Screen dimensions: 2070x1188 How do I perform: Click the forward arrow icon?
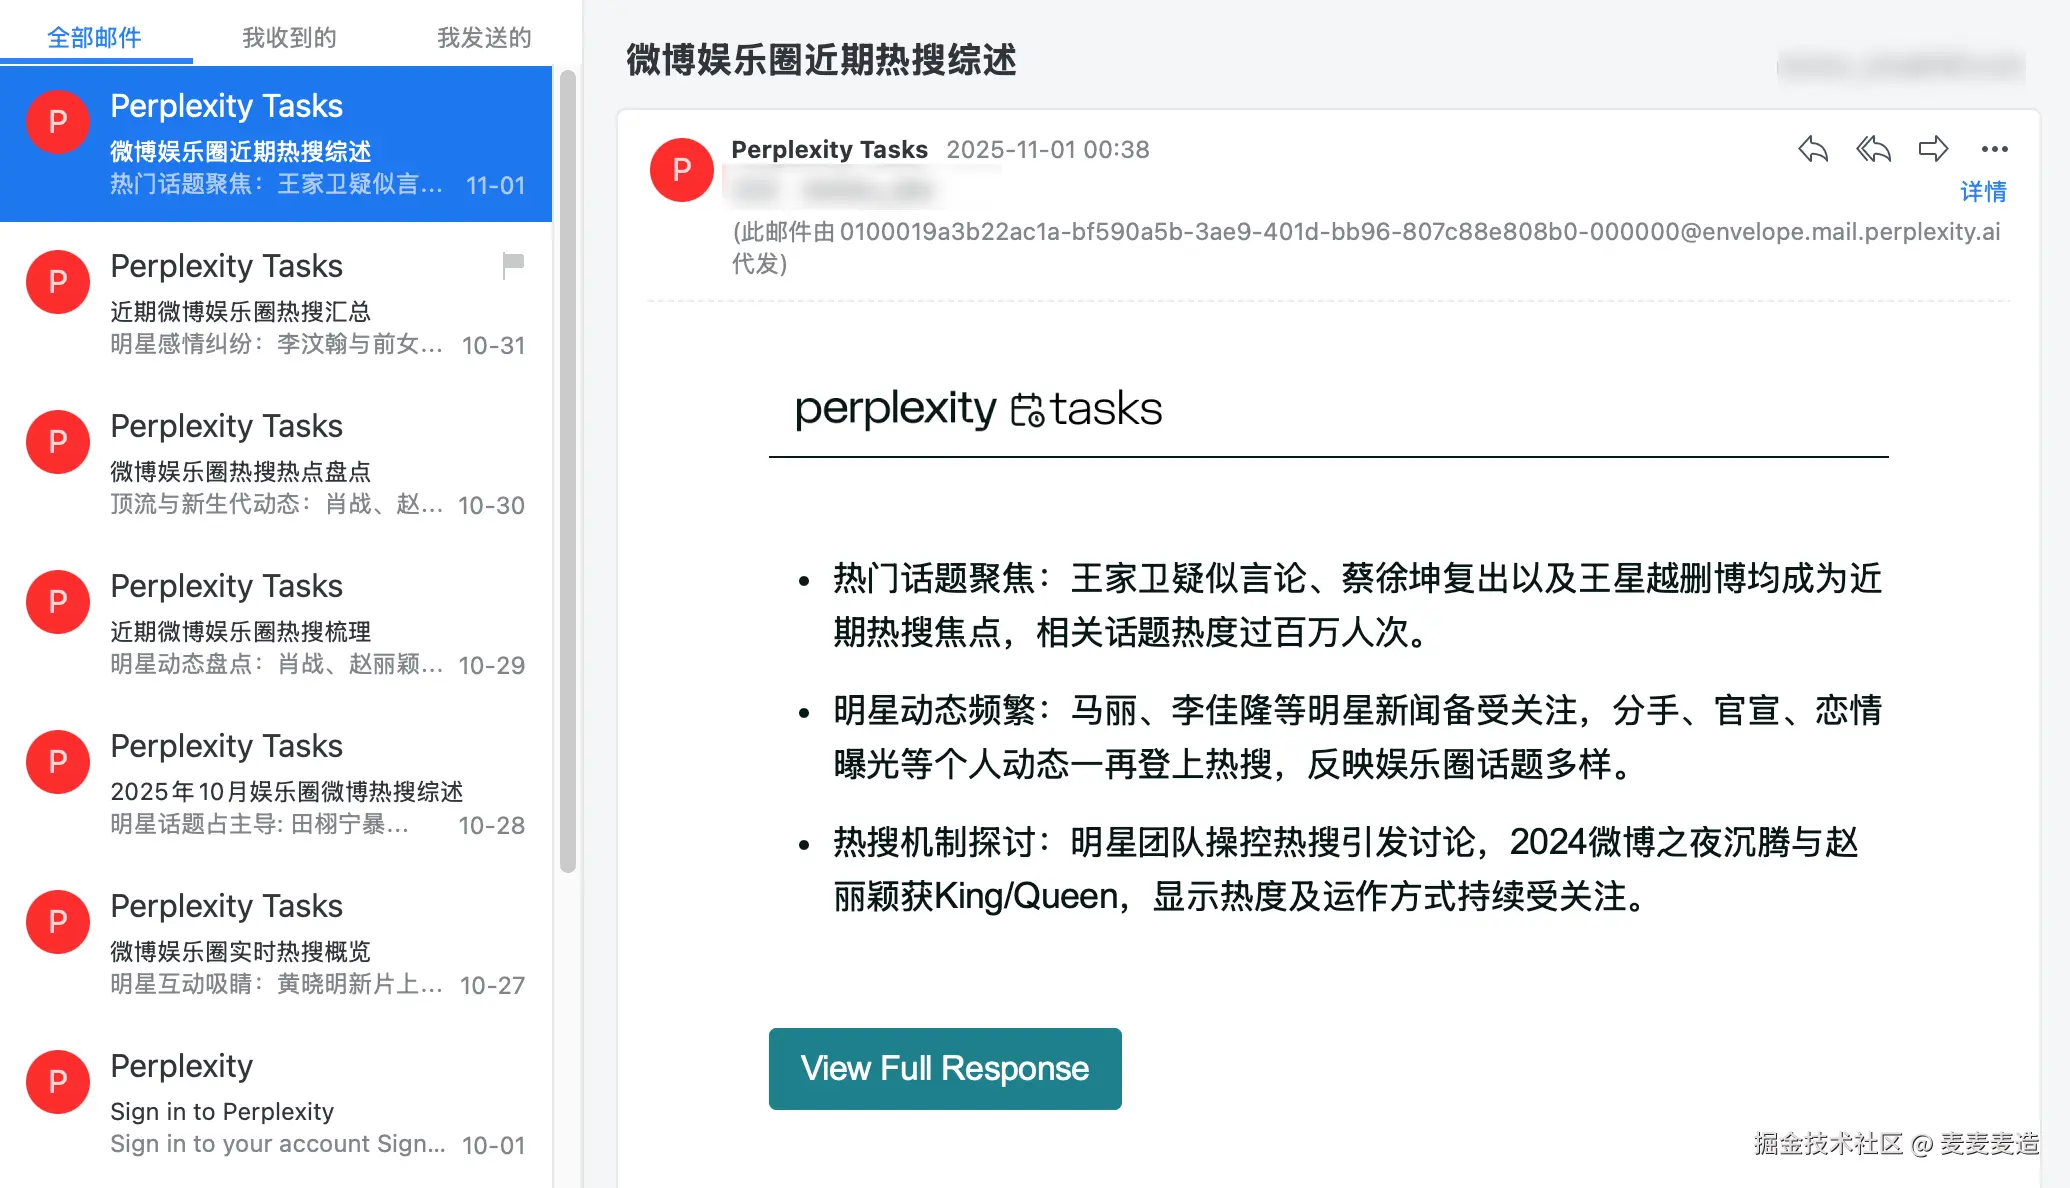click(x=1933, y=150)
